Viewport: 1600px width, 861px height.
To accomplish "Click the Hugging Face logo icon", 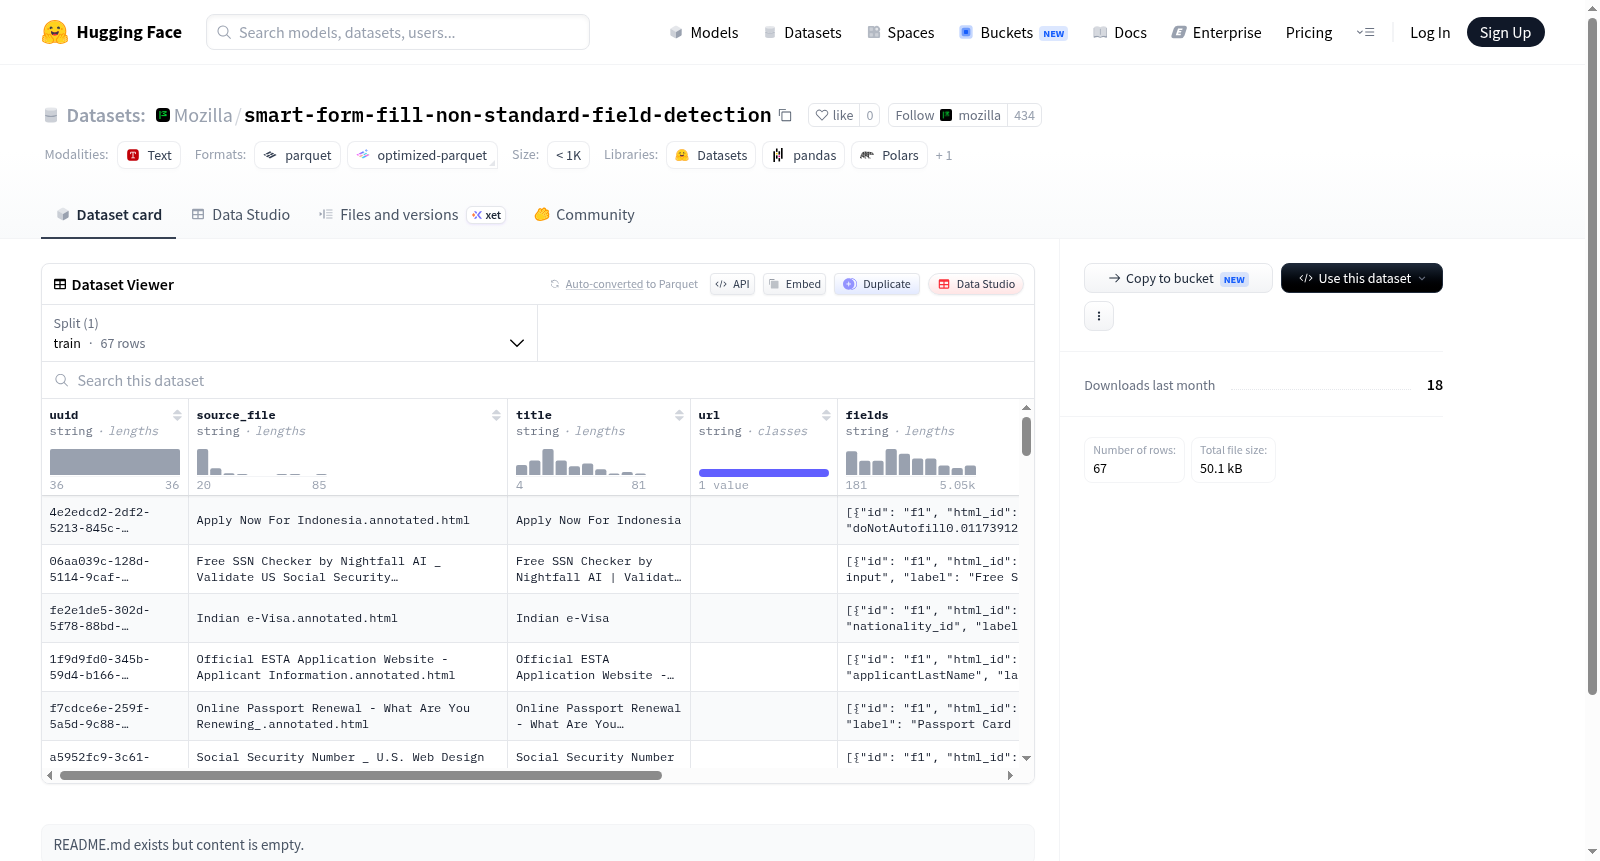I will tap(55, 32).
